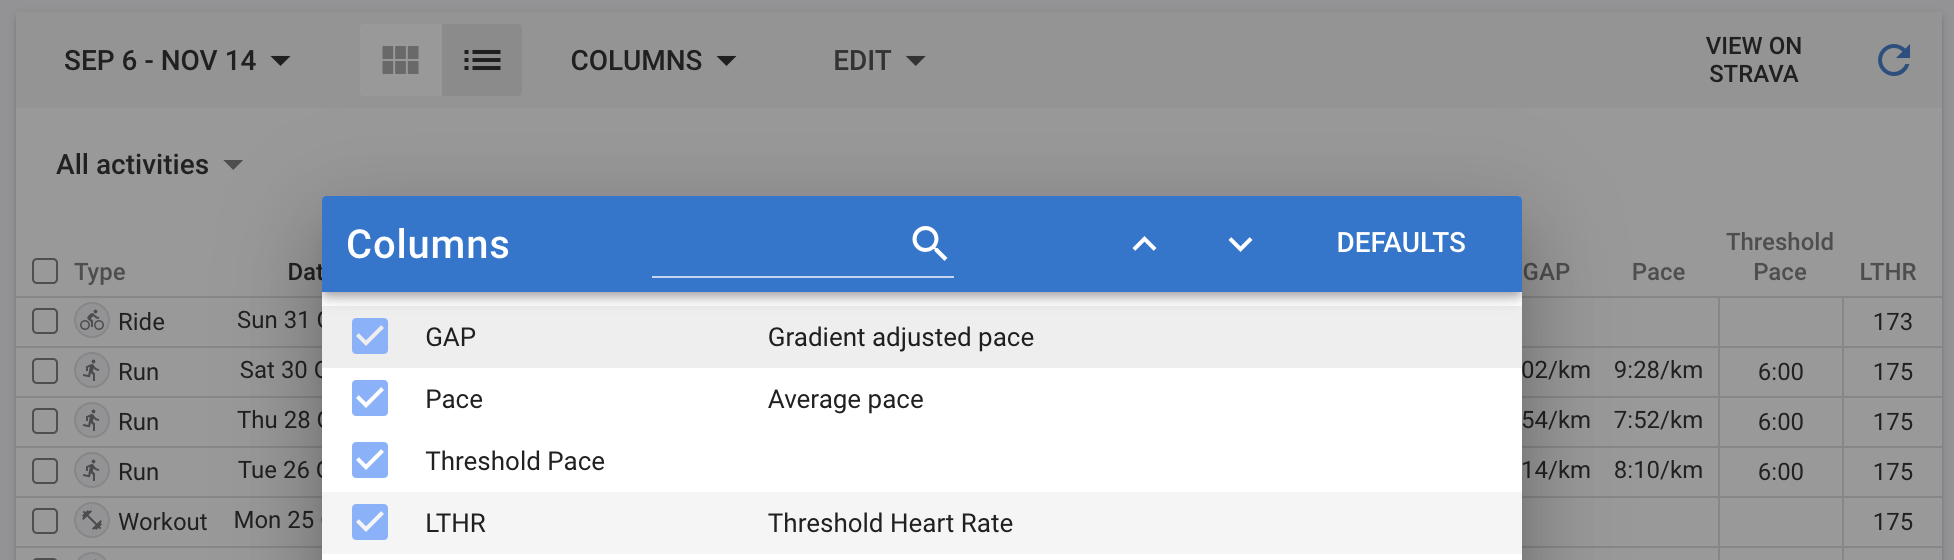Move selected column up with chevron
This screenshot has width=1954, height=560.
click(x=1145, y=244)
